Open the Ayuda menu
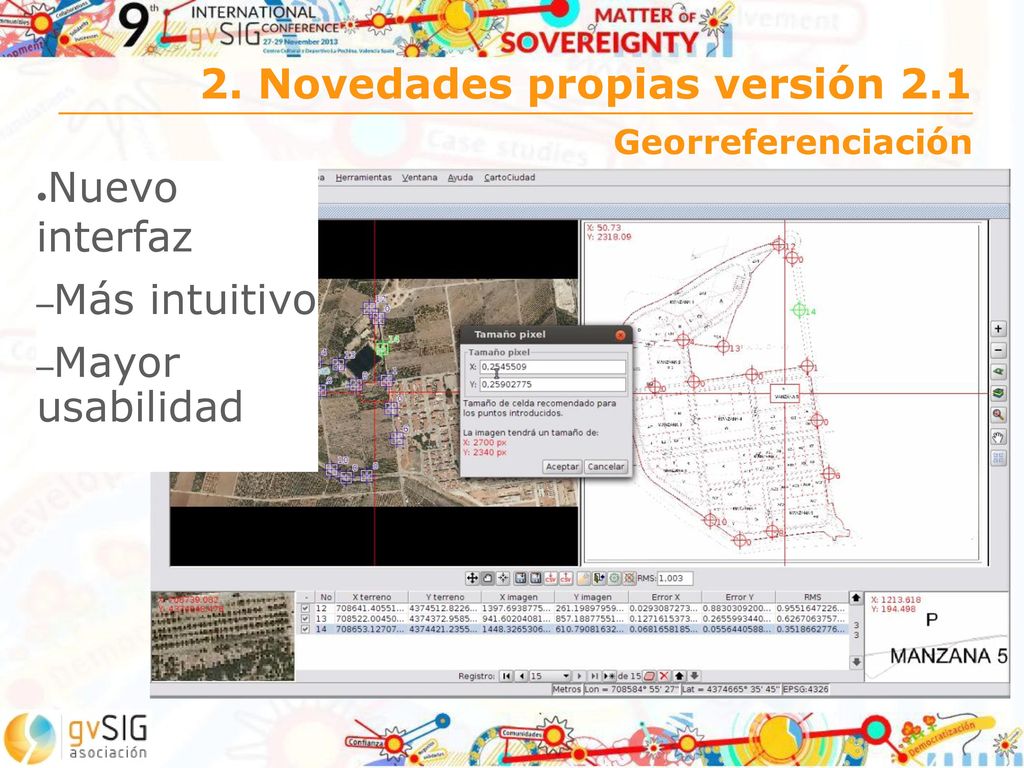 tap(460, 178)
